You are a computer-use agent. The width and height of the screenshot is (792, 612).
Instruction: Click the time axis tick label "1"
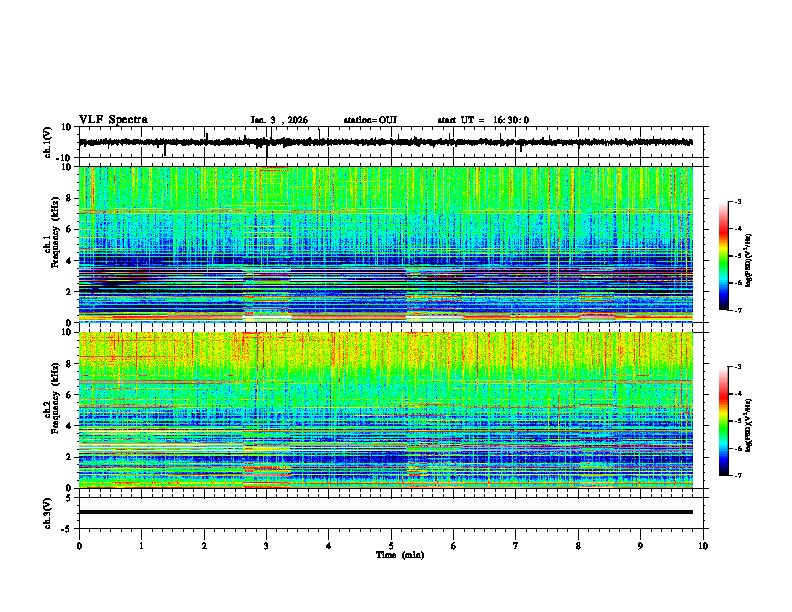coord(141,546)
